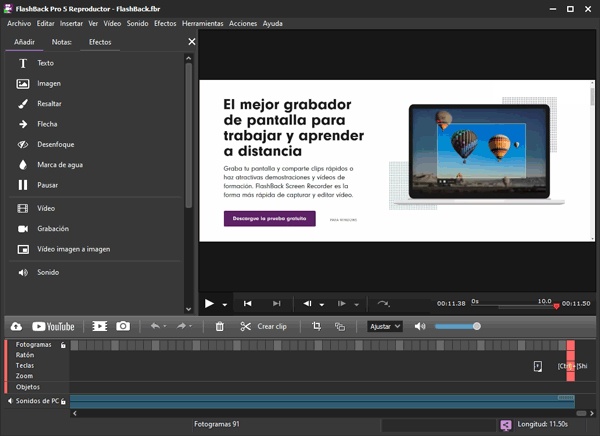Jump to the start of the recording
The height and width of the screenshot is (436, 600).
pos(248,304)
